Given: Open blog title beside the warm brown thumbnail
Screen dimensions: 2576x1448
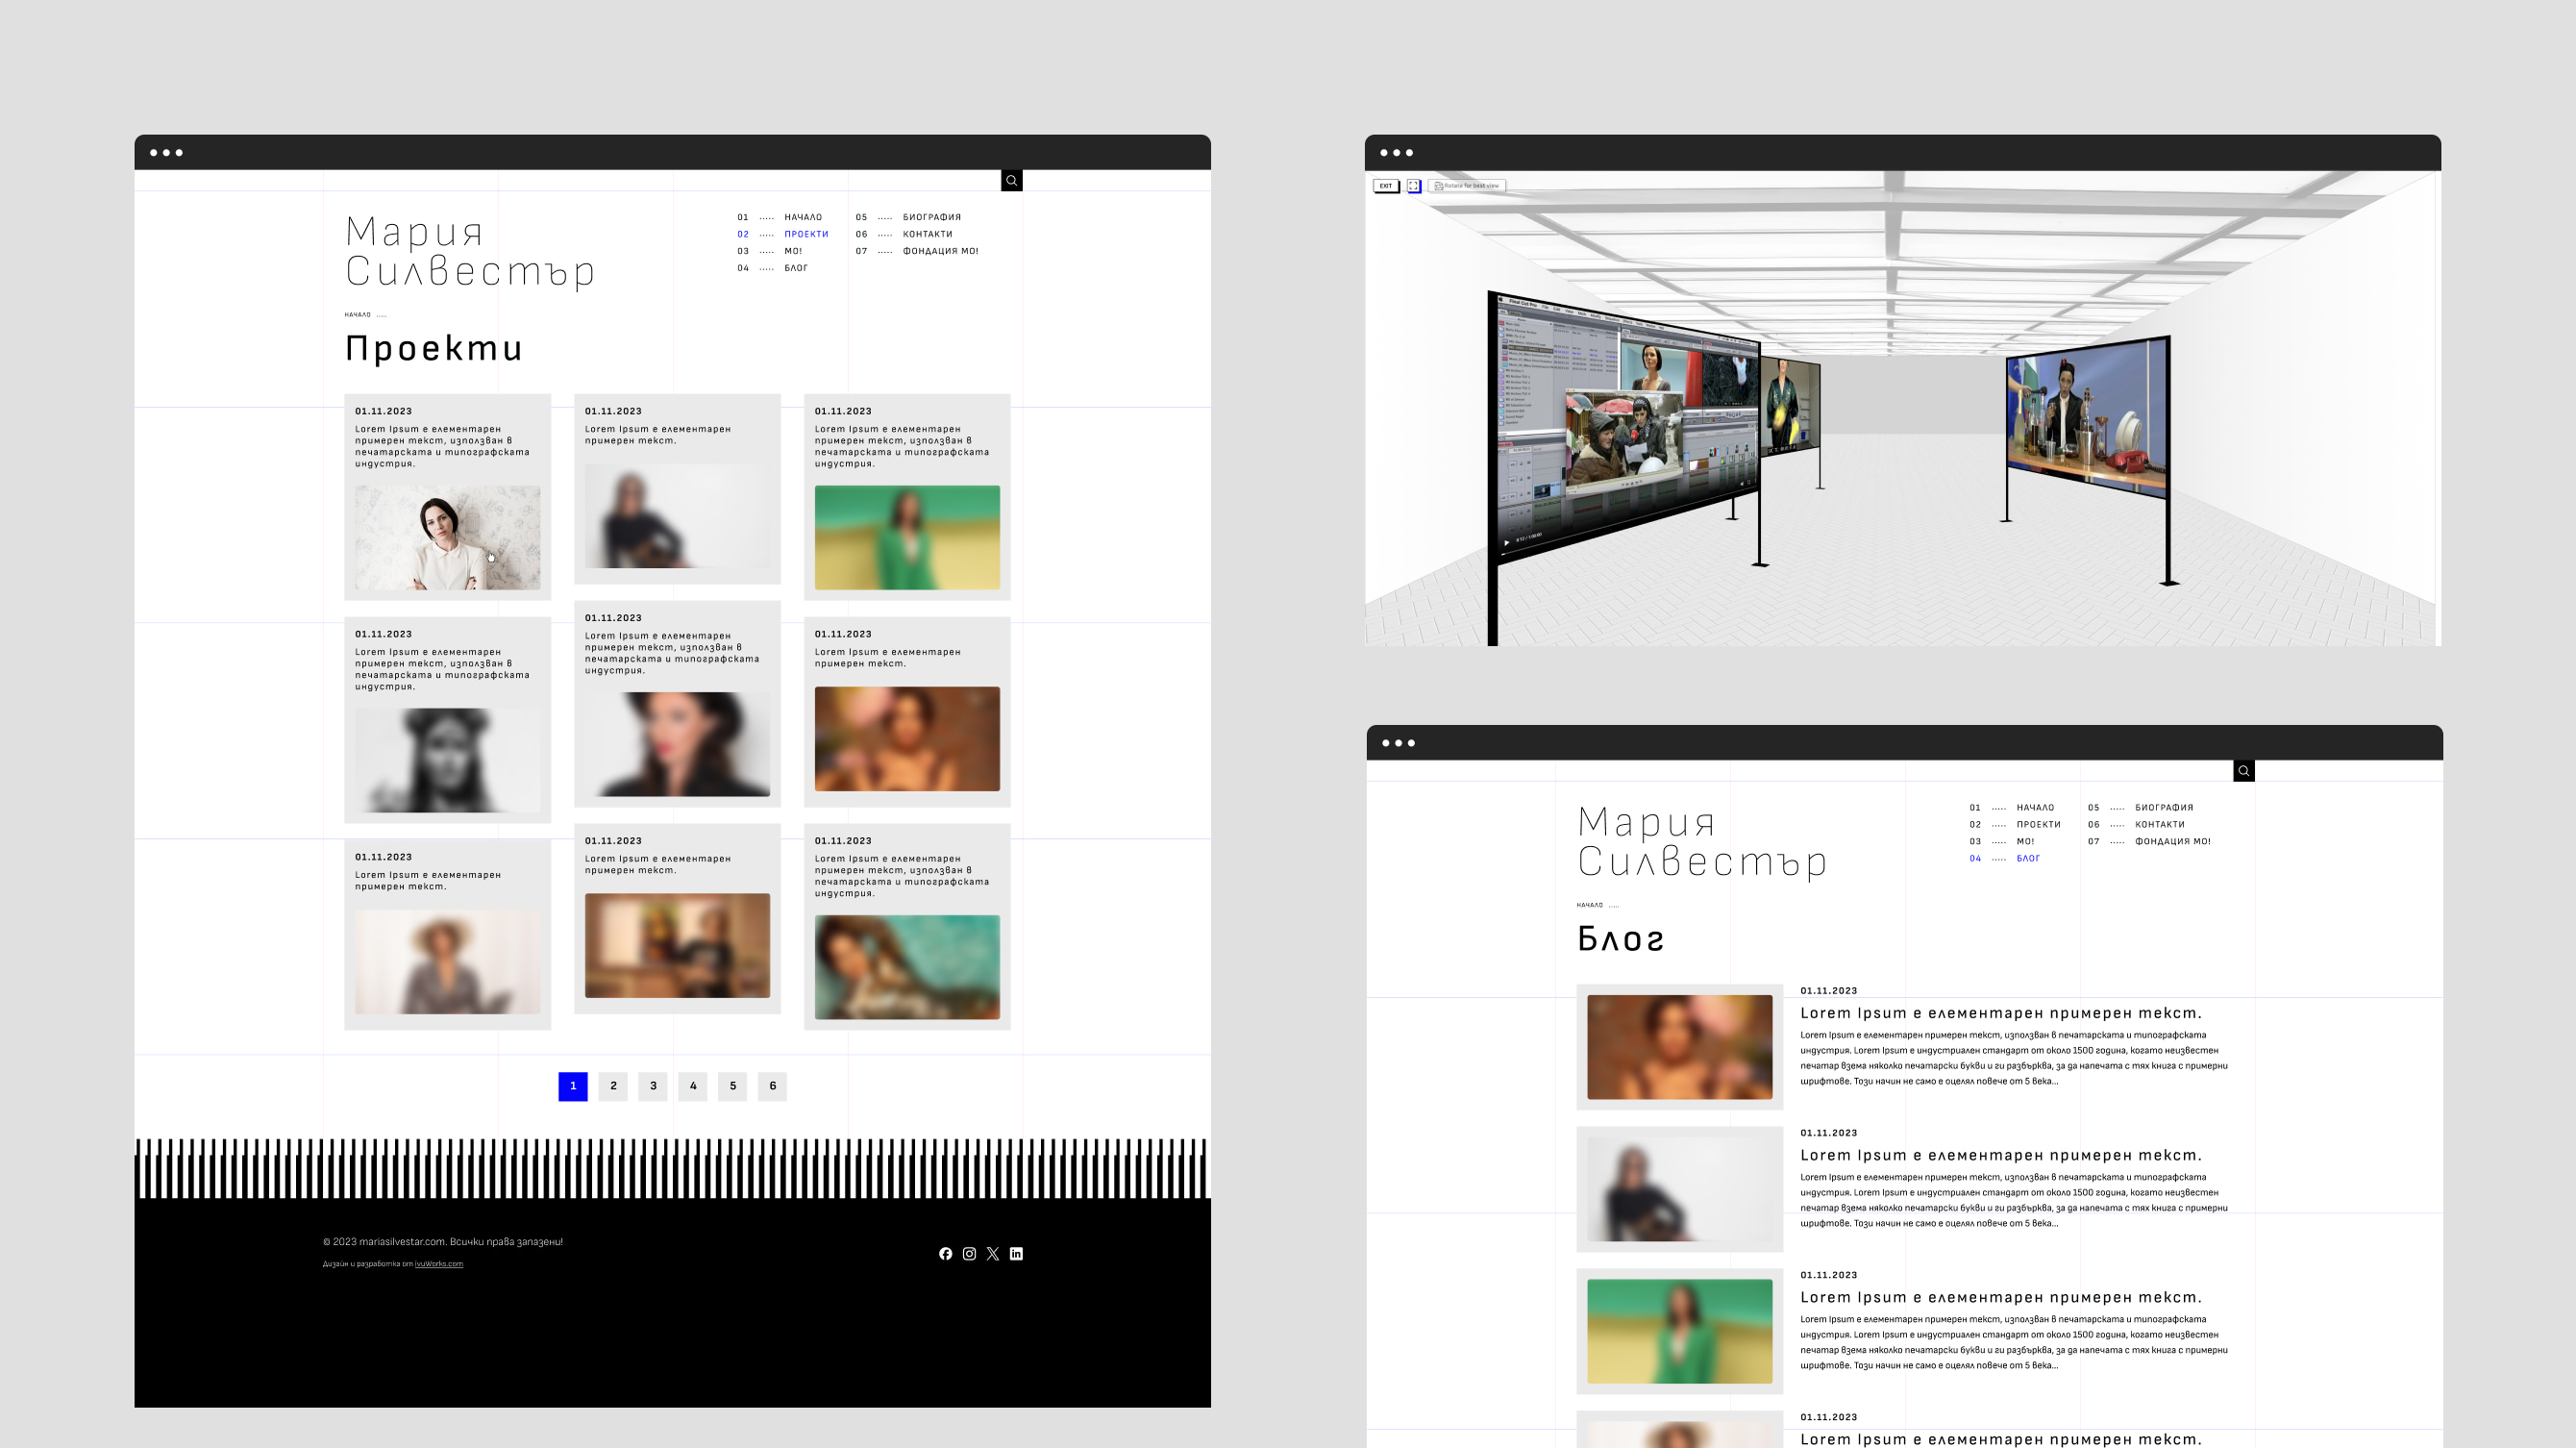Looking at the screenshot, I should click(2001, 1013).
